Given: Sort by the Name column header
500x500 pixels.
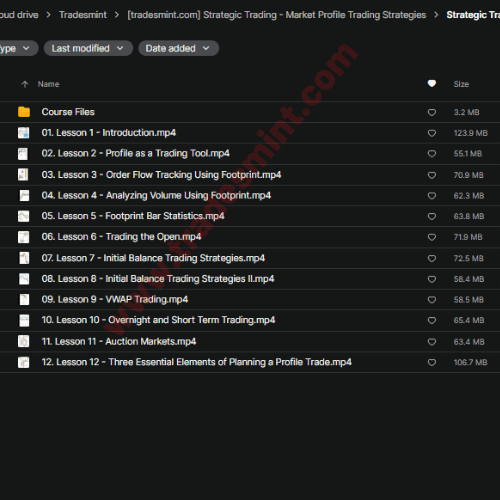Looking at the screenshot, I should point(48,84).
